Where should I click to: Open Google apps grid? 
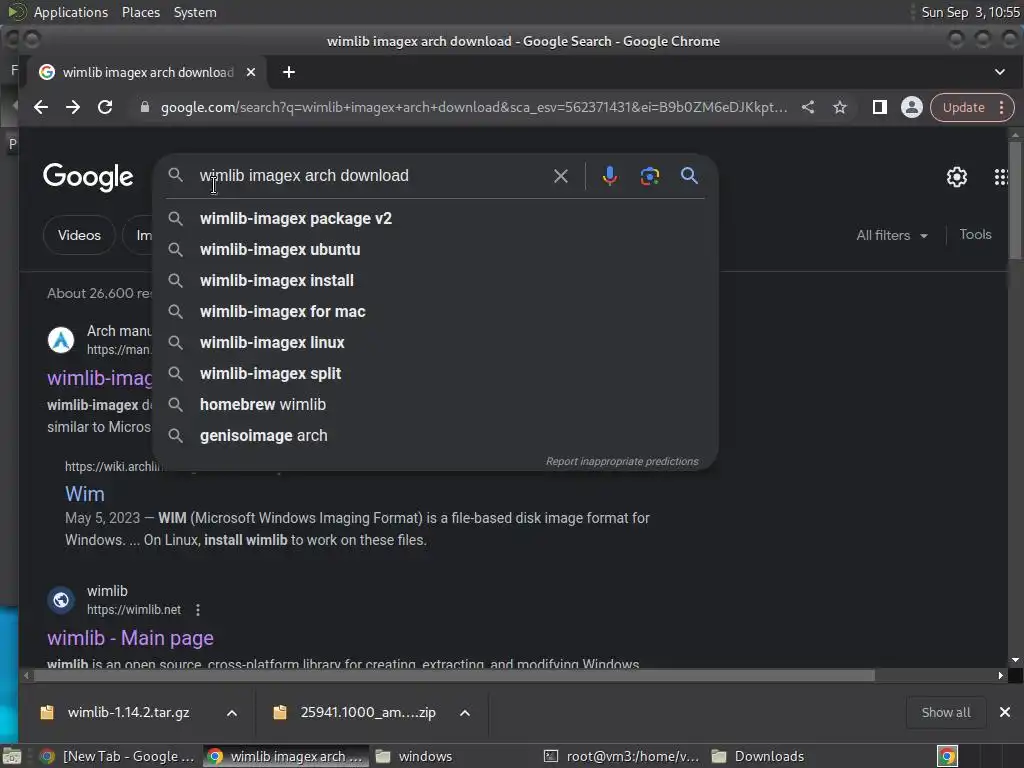point(1000,177)
